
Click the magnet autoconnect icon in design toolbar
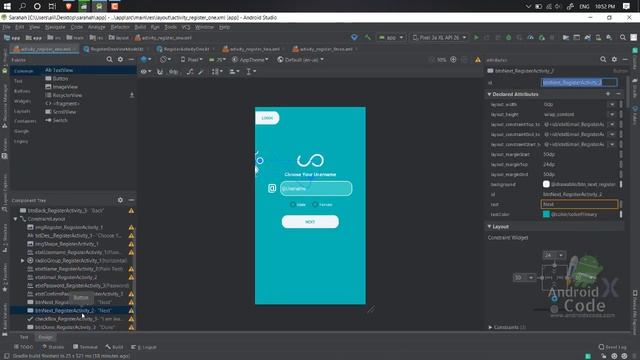coord(160,71)
